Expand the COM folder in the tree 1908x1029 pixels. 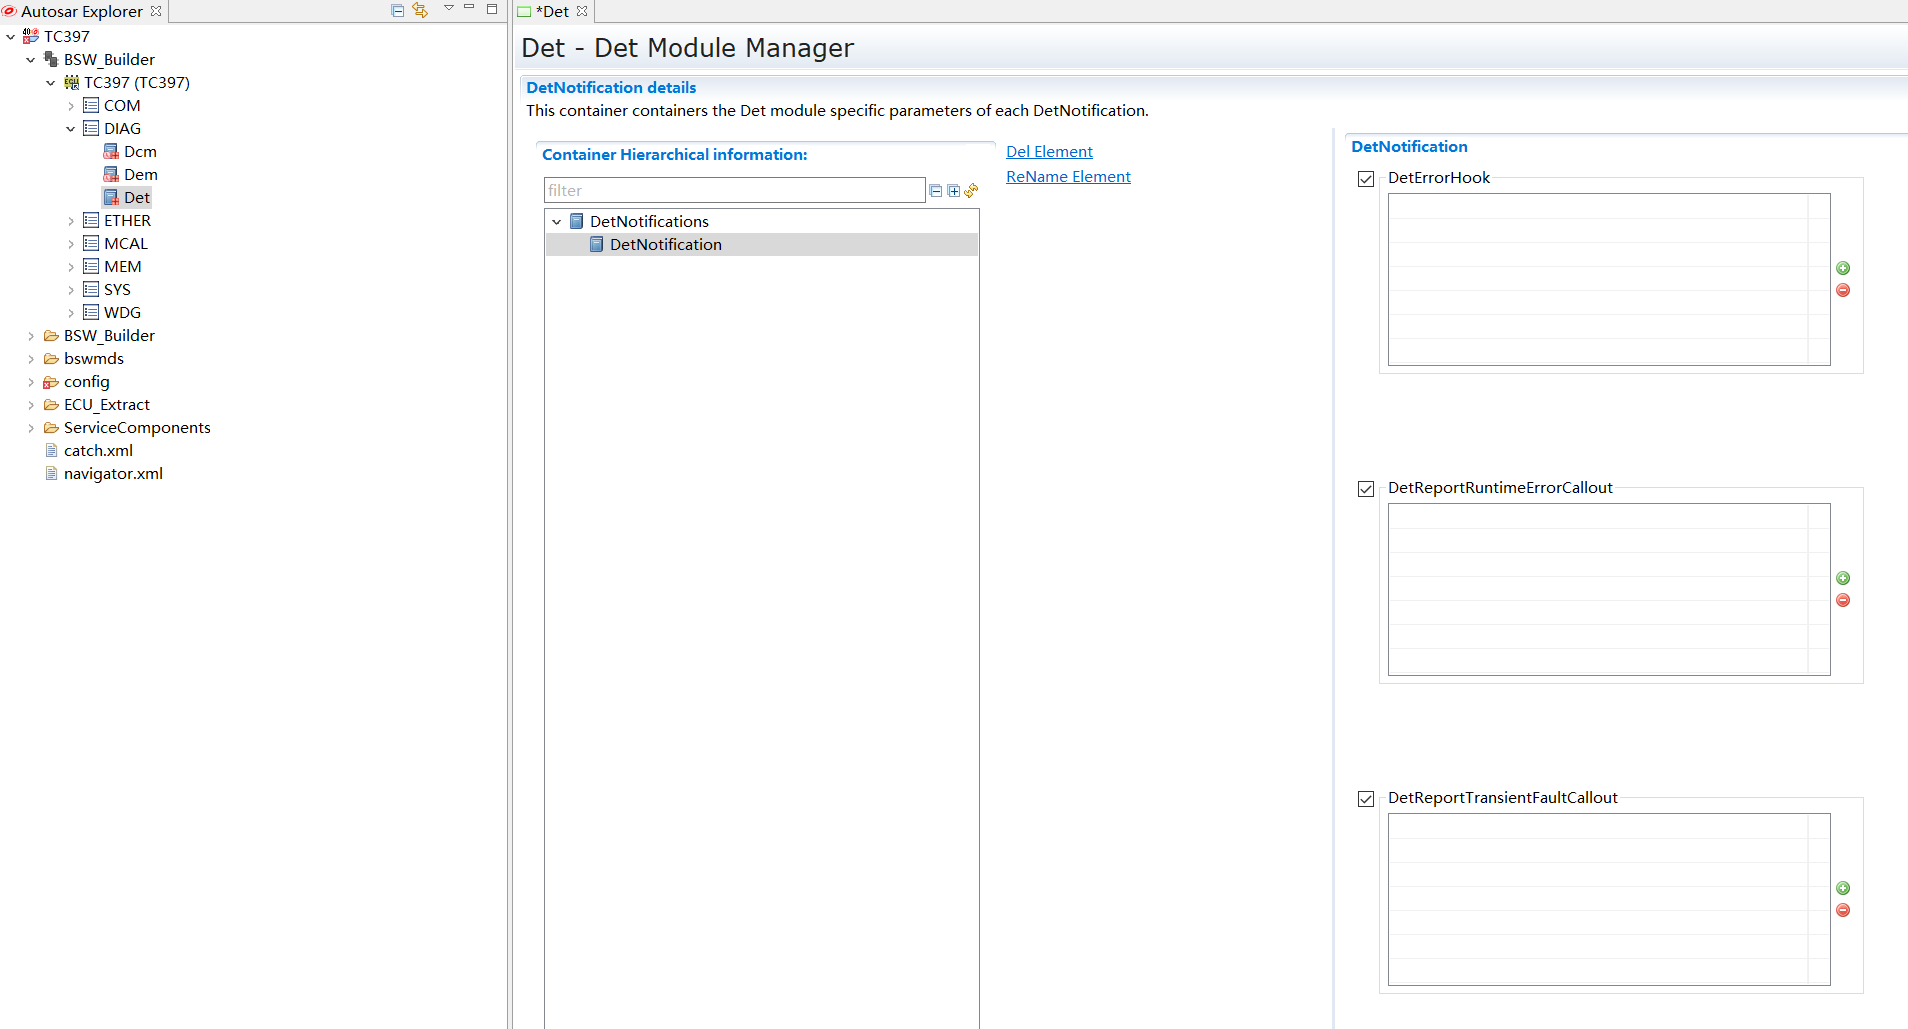coord(71,106)
